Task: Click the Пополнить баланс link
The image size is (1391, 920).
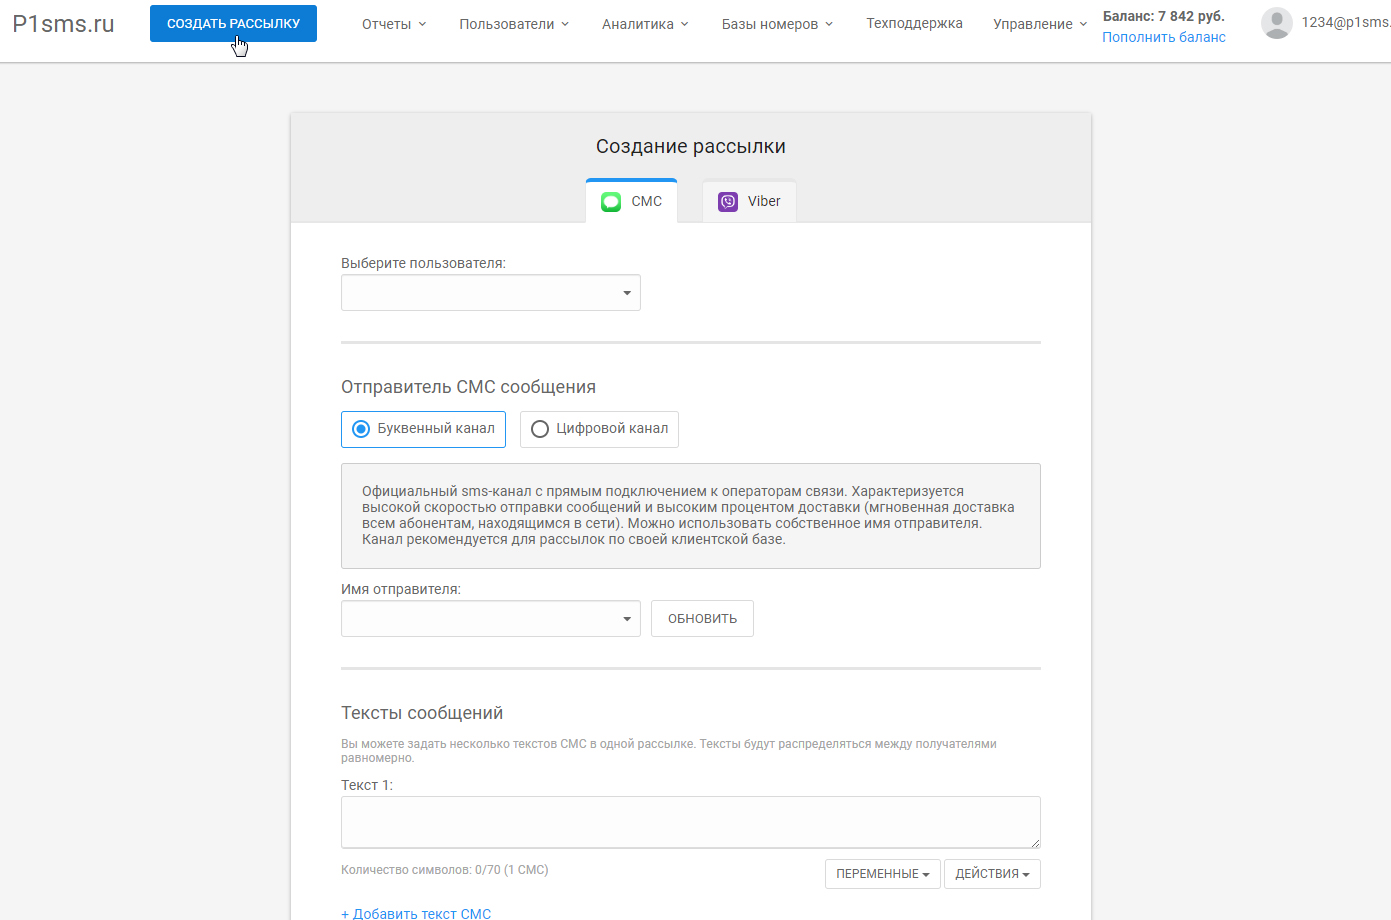Action: (x=1164, y=37)
